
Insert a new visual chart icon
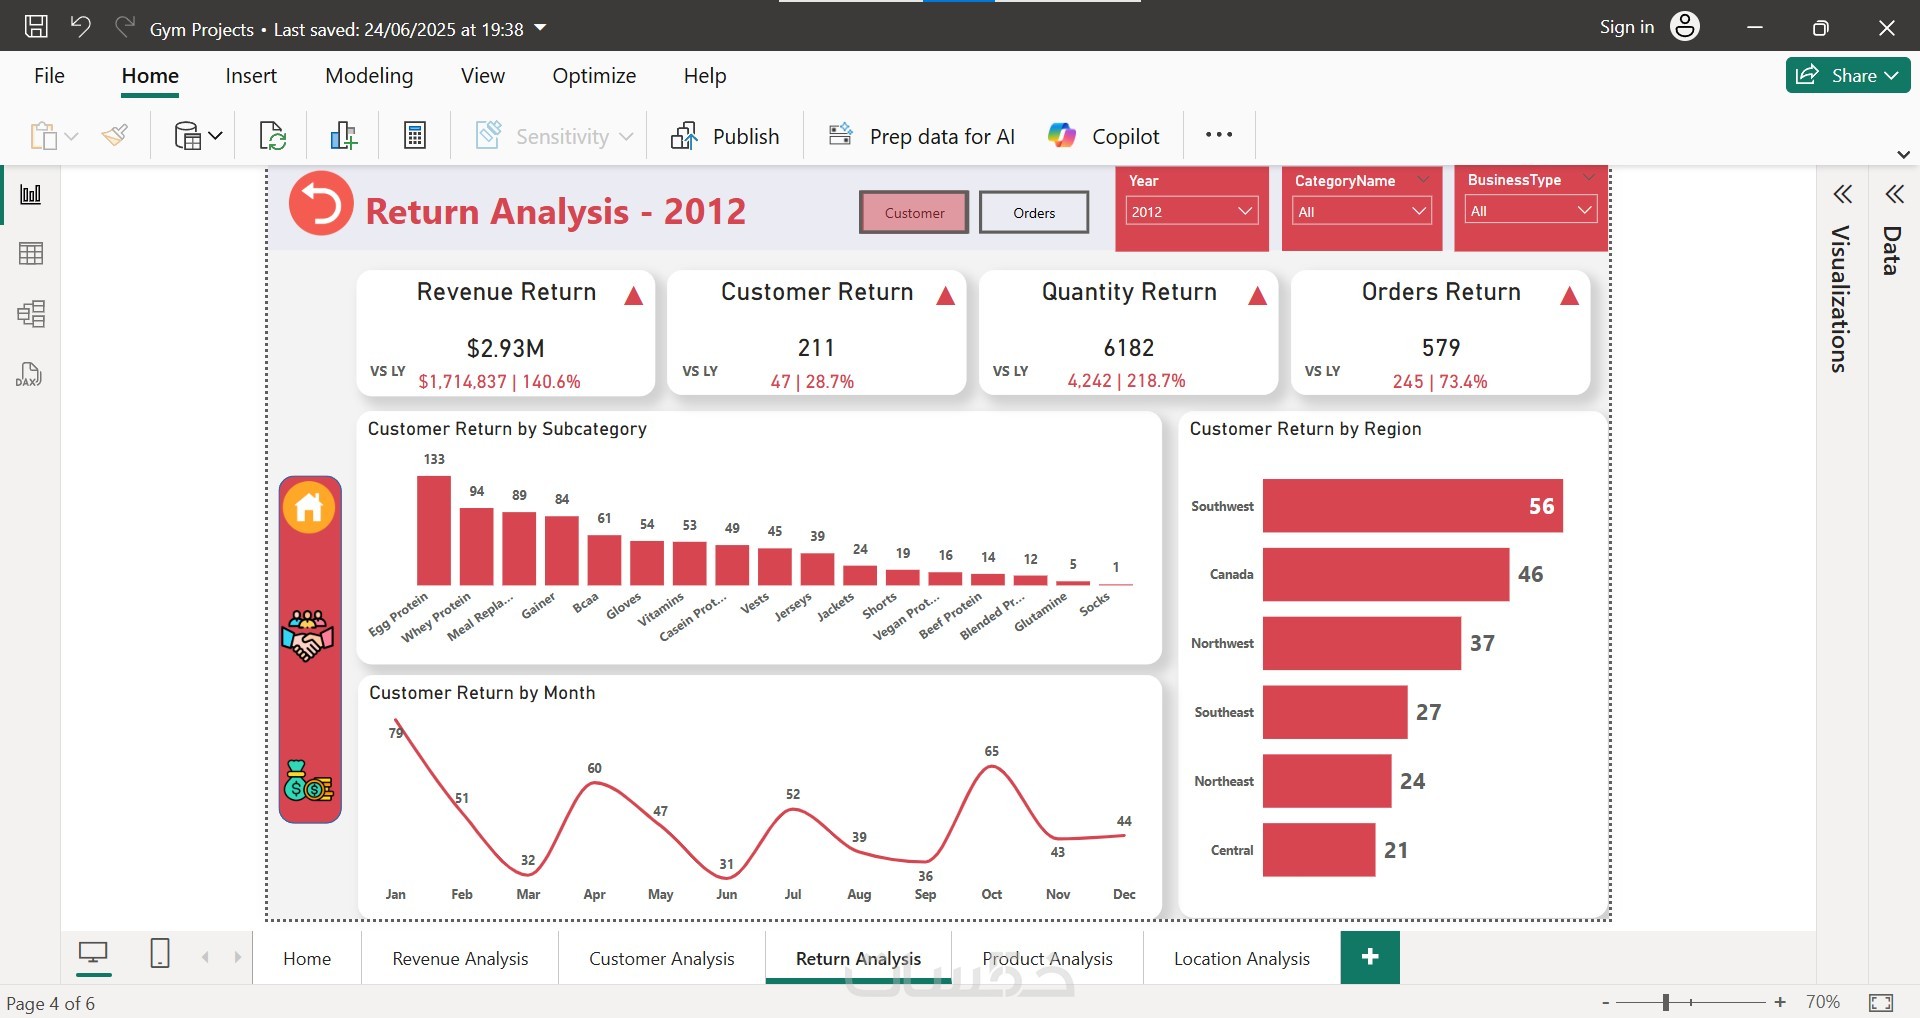coord(344,136)
